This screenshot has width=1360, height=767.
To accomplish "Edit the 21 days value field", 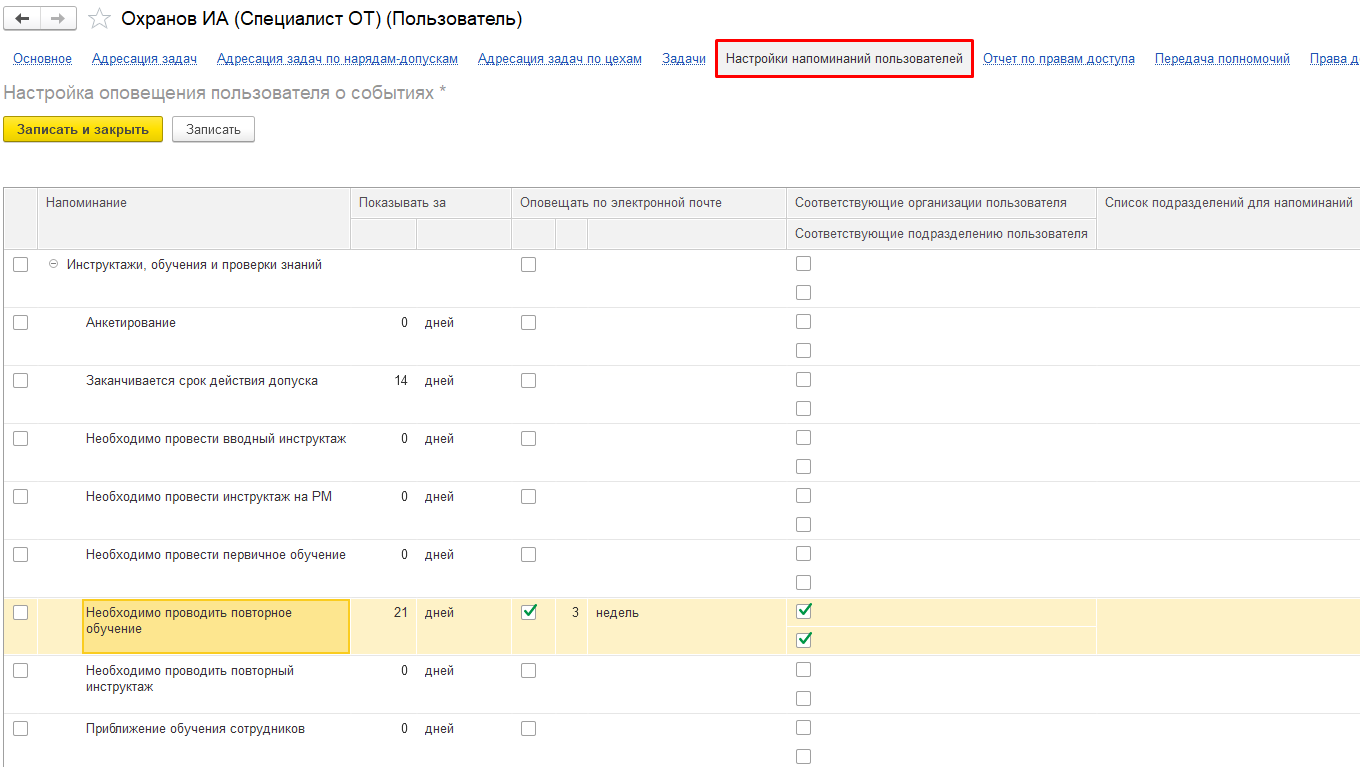I will (x=384, y=613).
